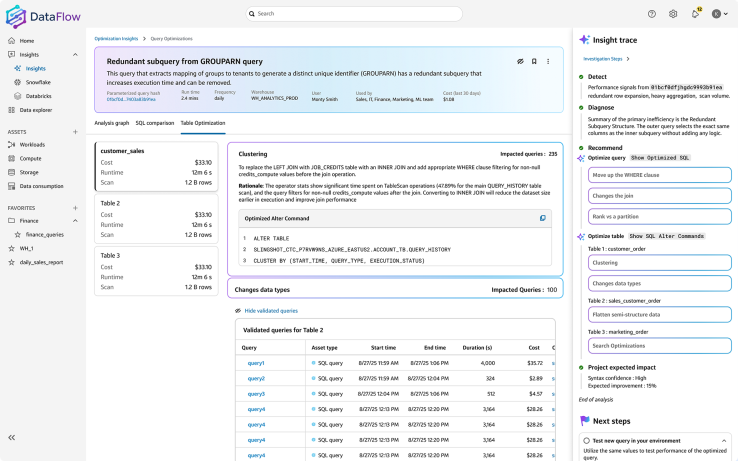Toggle hide insight eye icon in header card
The image size is (738, 461).
520,61
